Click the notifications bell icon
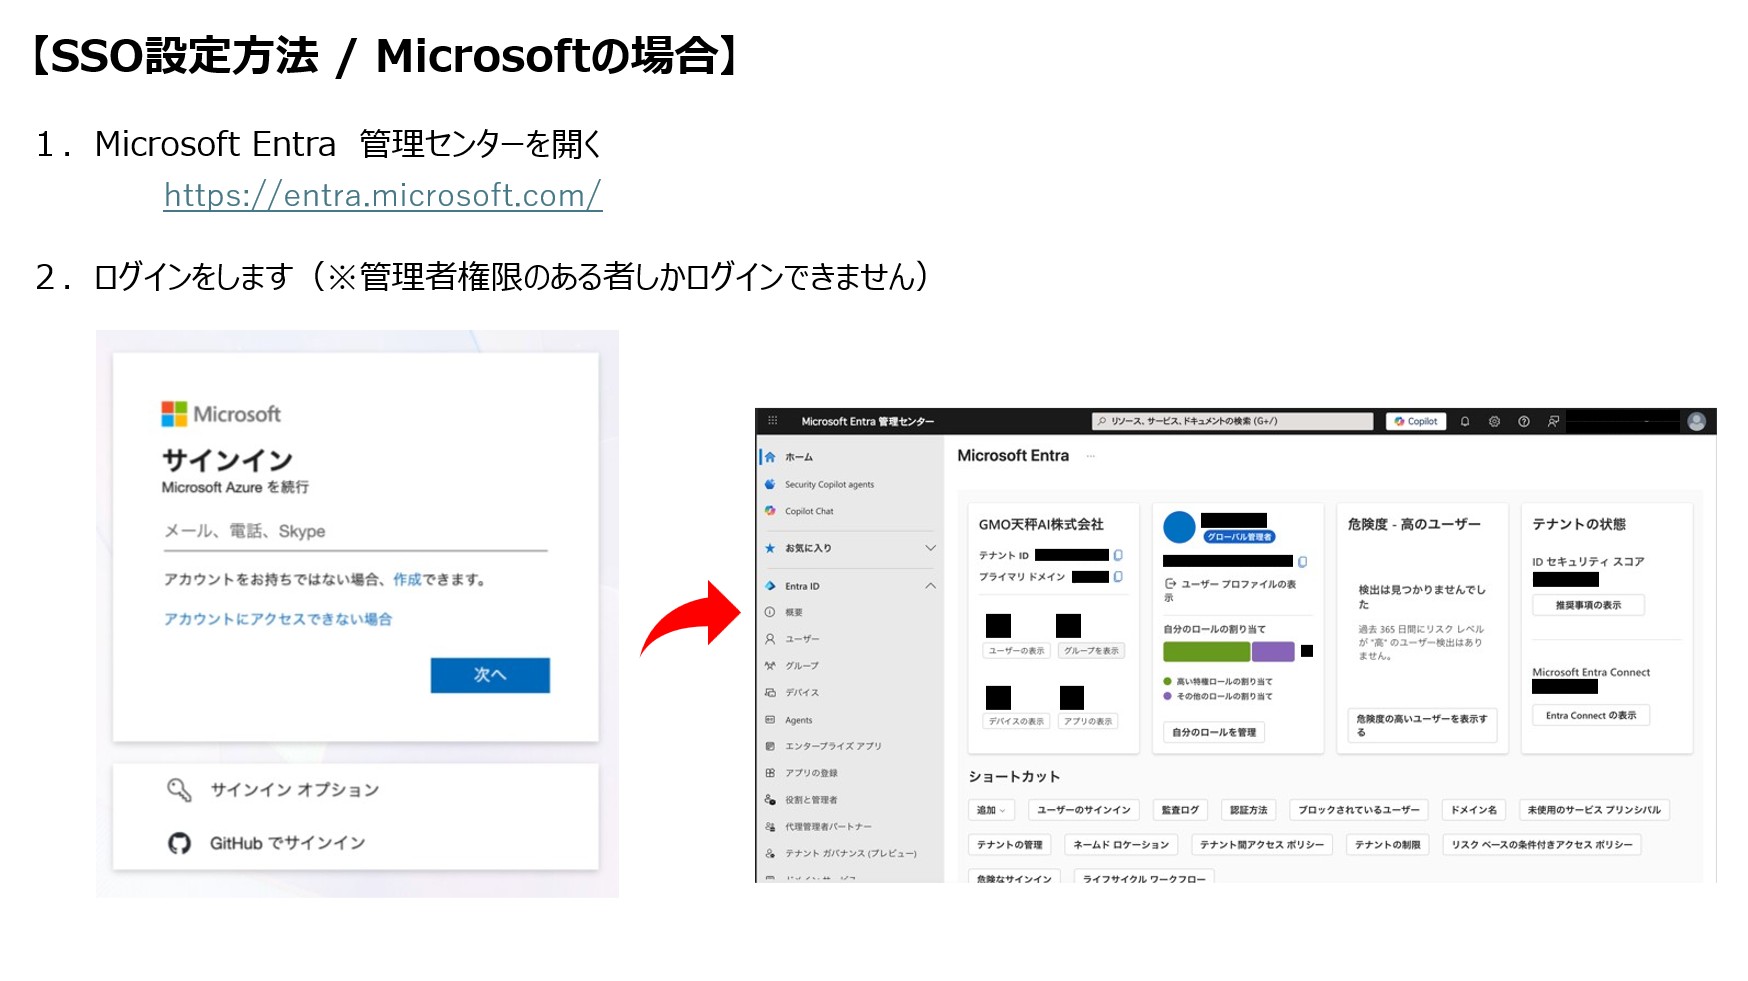The image size is (1748, 981). 1465,422
